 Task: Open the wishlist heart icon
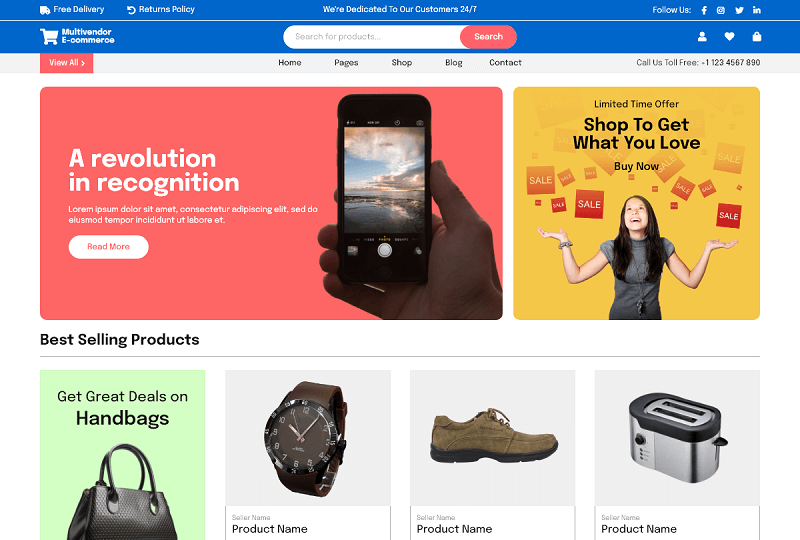(x=729, y=37)
